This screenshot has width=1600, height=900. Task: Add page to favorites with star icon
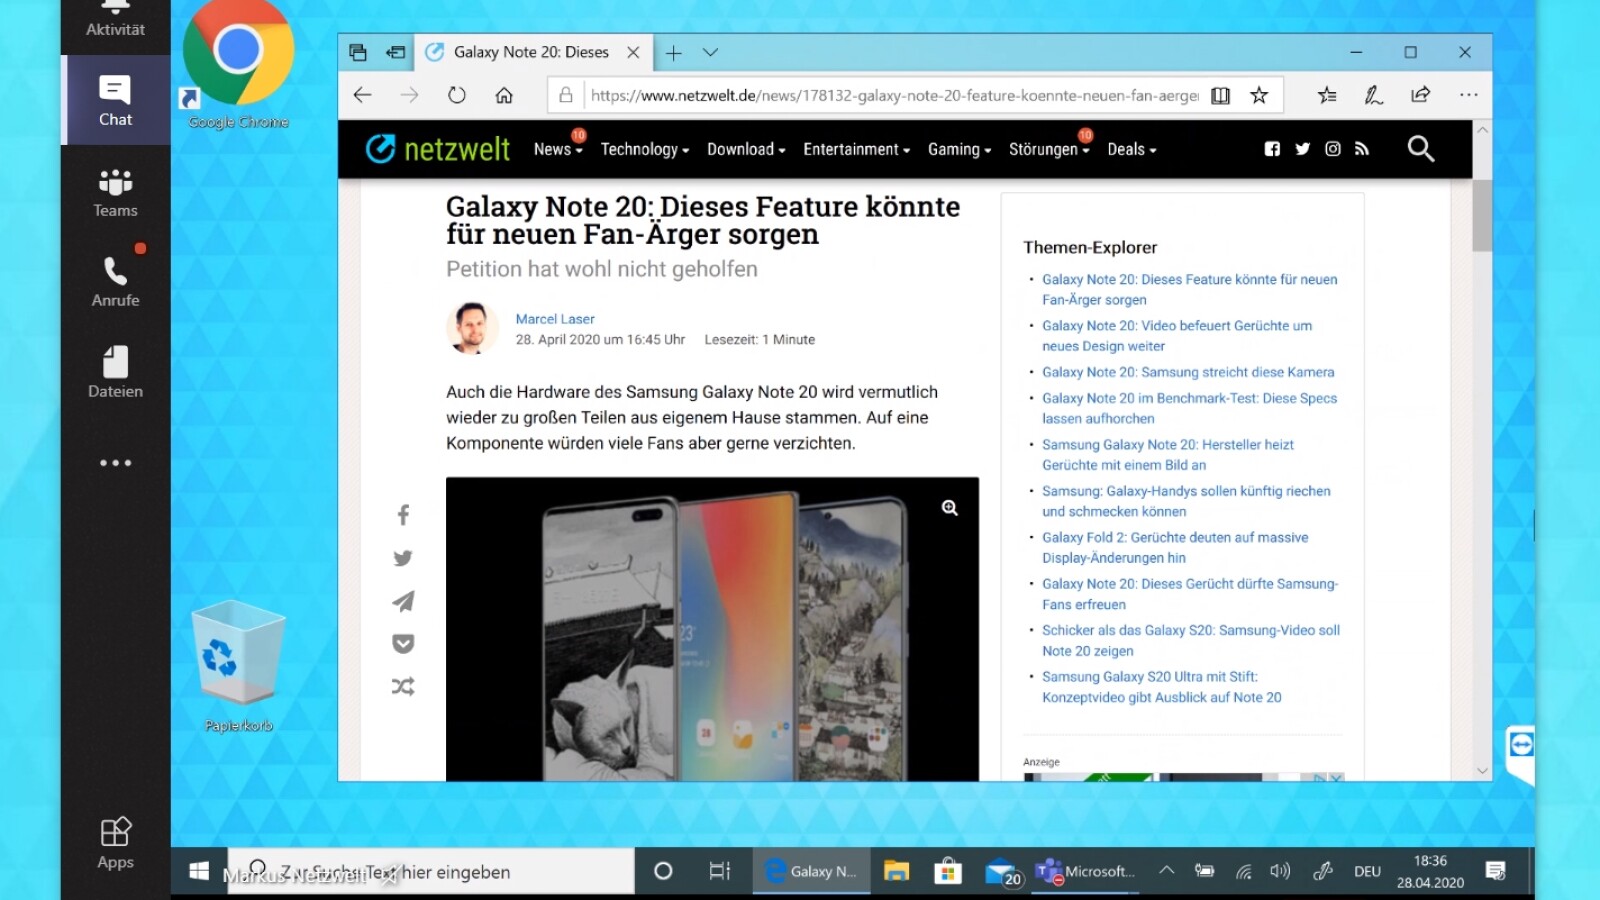click(x=1259, y=95)
